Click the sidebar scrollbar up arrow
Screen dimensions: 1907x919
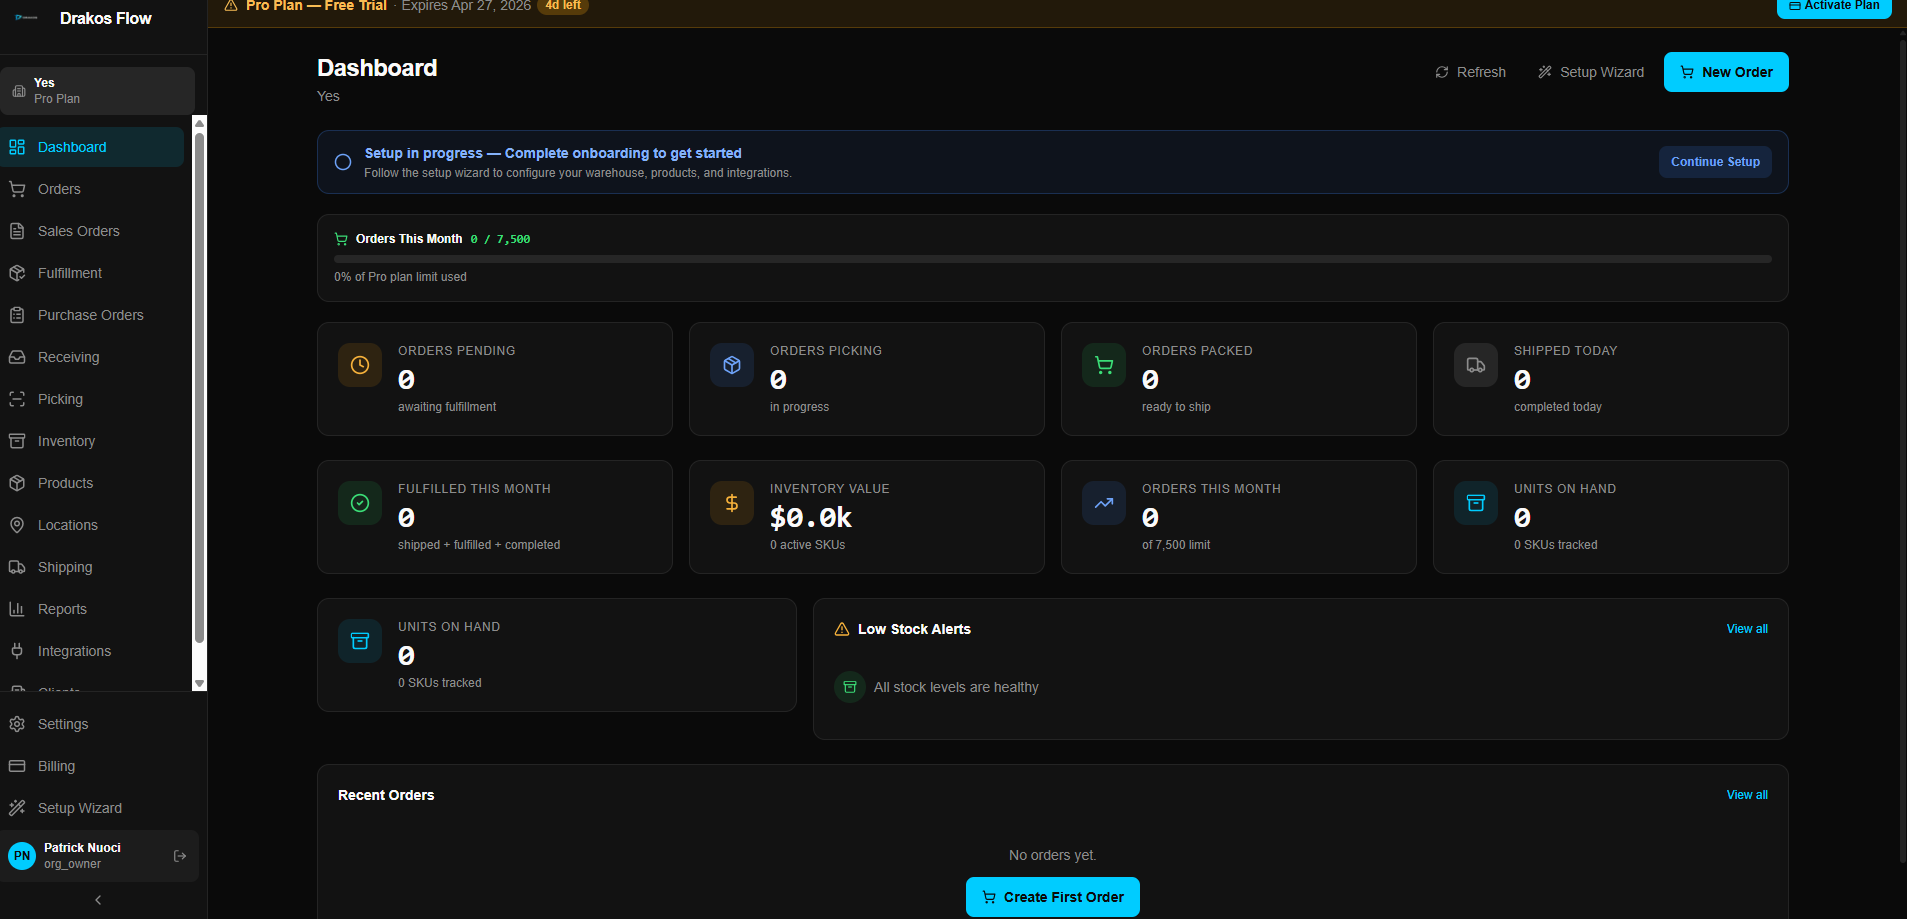click(199, 122)
